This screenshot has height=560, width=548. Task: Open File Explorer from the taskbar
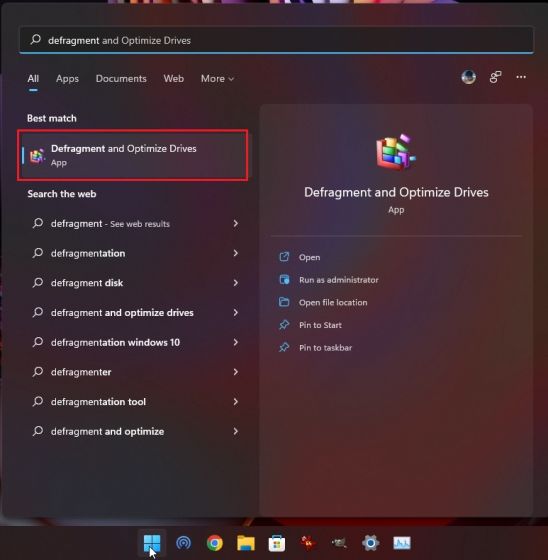[246, 543]
